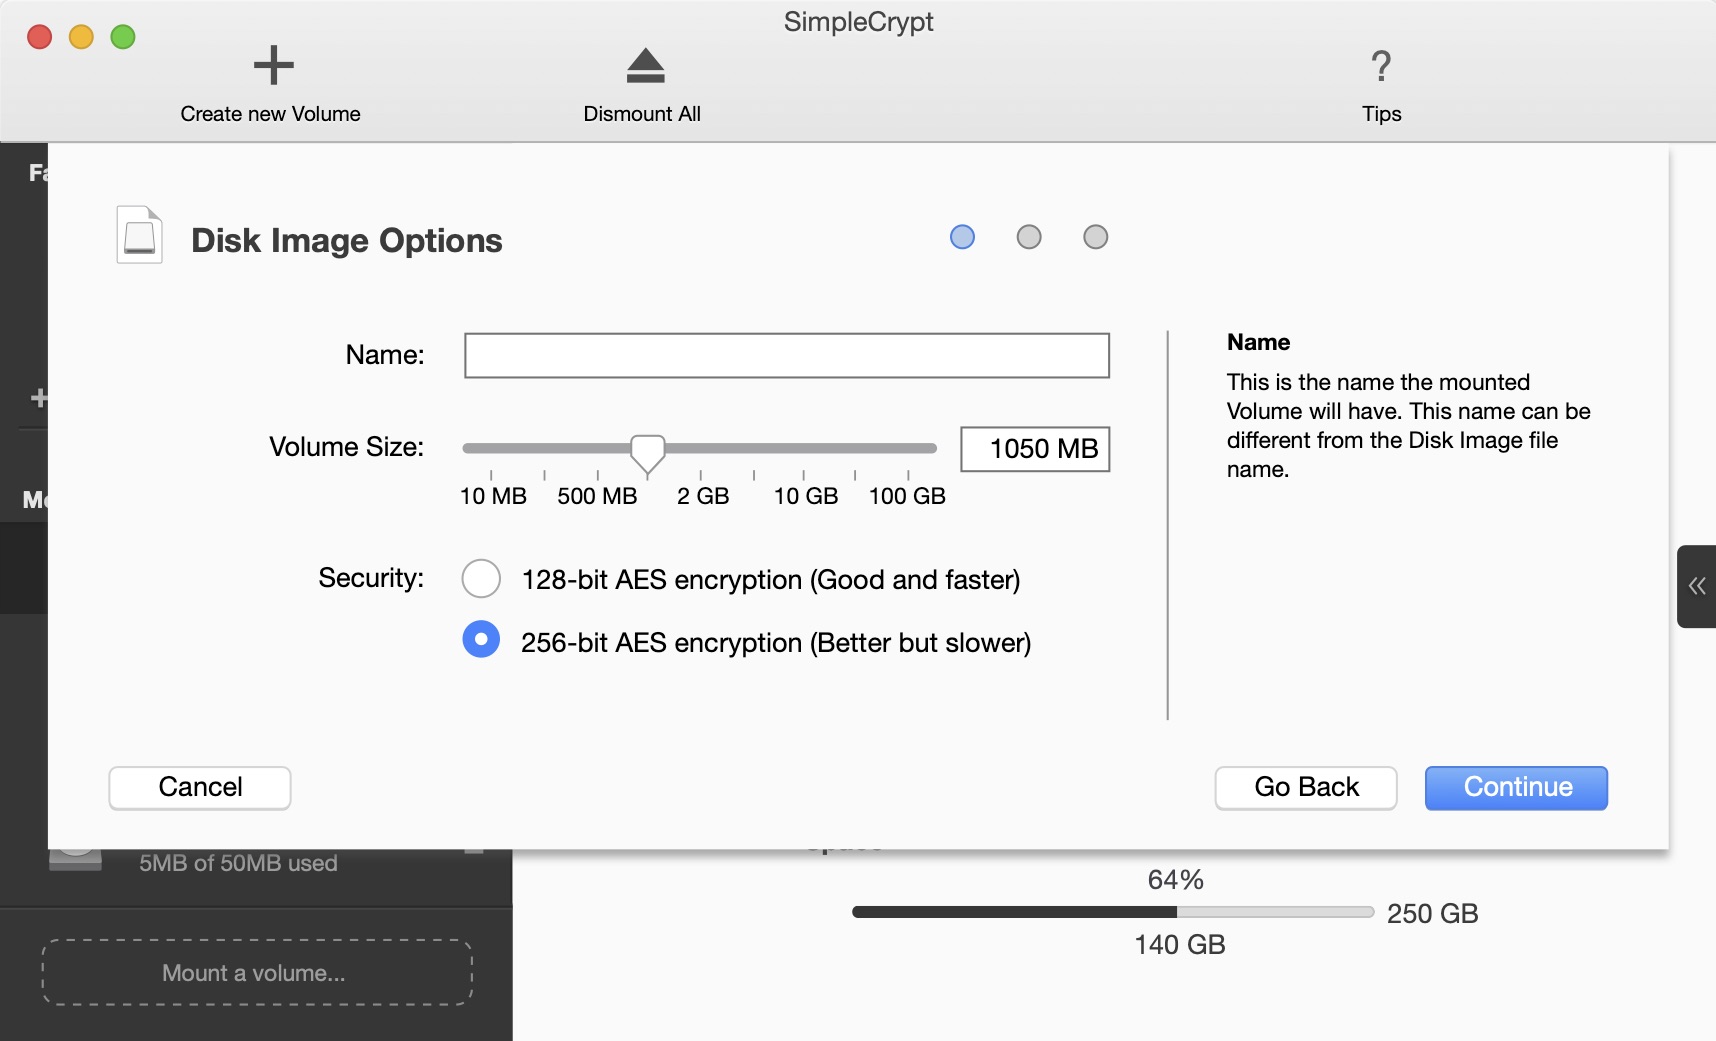Click the 250 GB capacity label
The width and height of the screenshot is (1716, 1041).
[x=1432, y=913]
